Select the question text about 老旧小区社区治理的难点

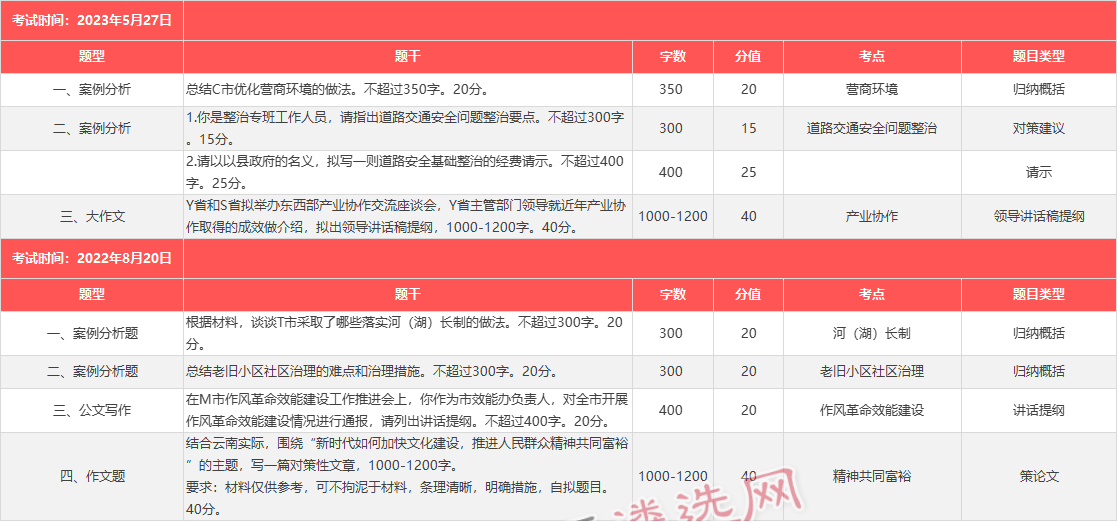(370, 371)
